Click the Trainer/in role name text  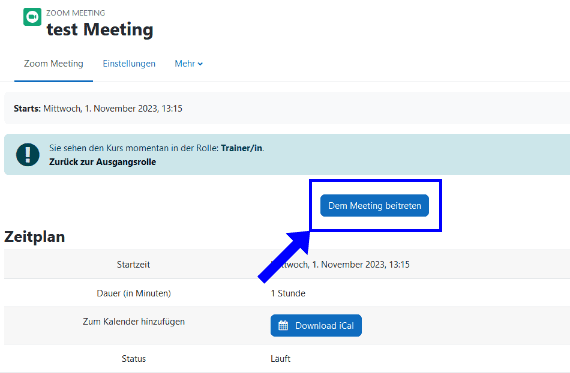click(242, 148)
